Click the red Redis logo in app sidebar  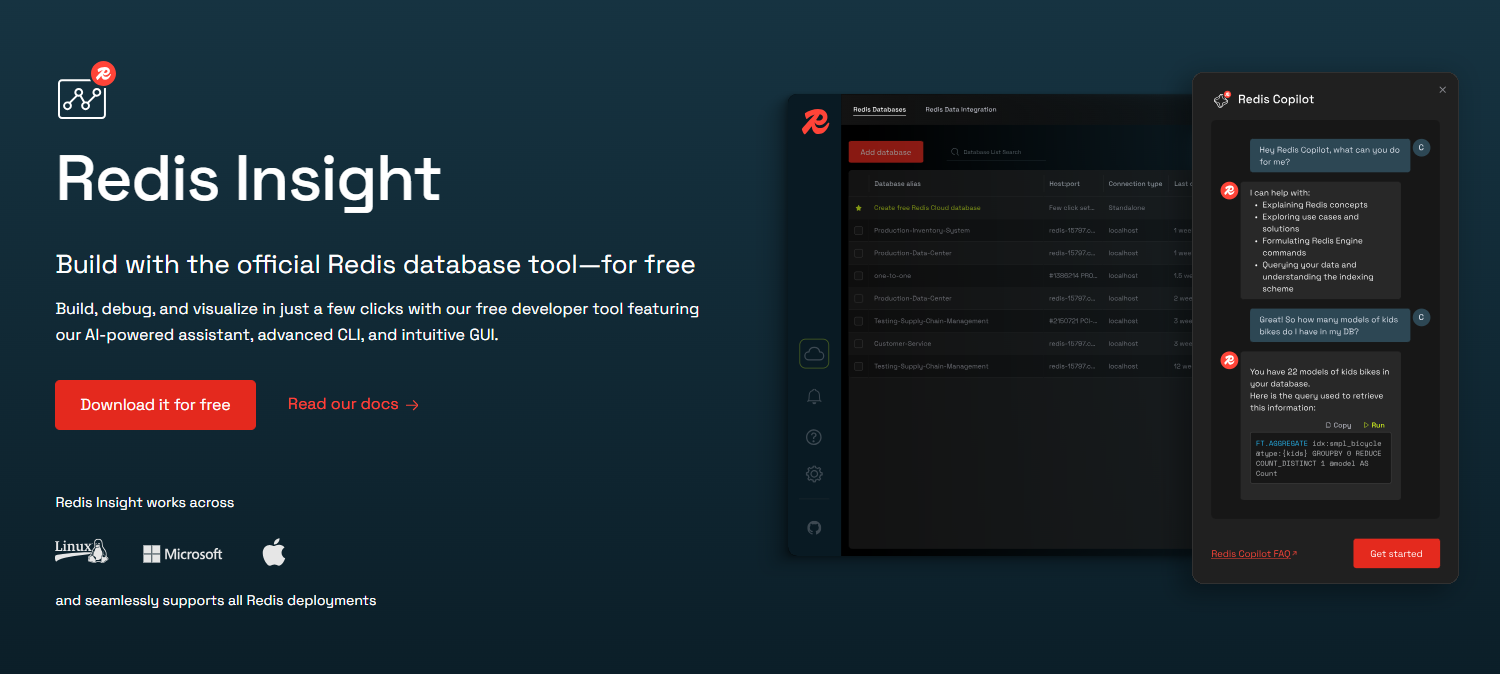815,122
